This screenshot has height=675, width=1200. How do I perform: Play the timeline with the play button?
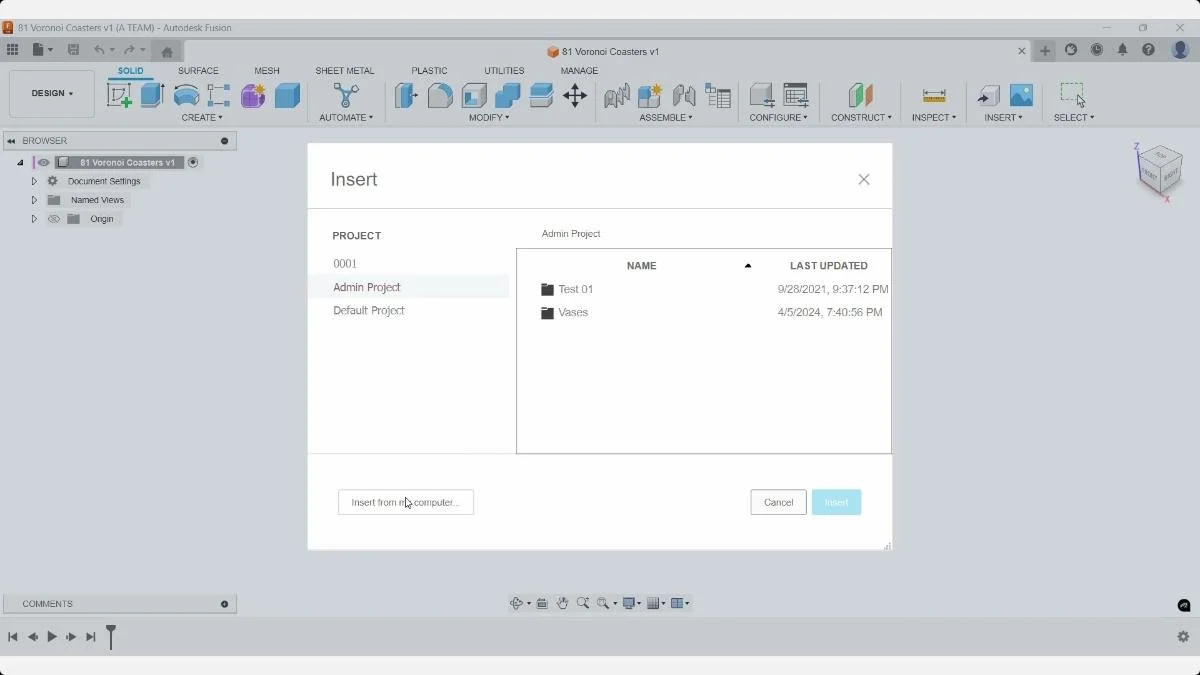(52, 637)
